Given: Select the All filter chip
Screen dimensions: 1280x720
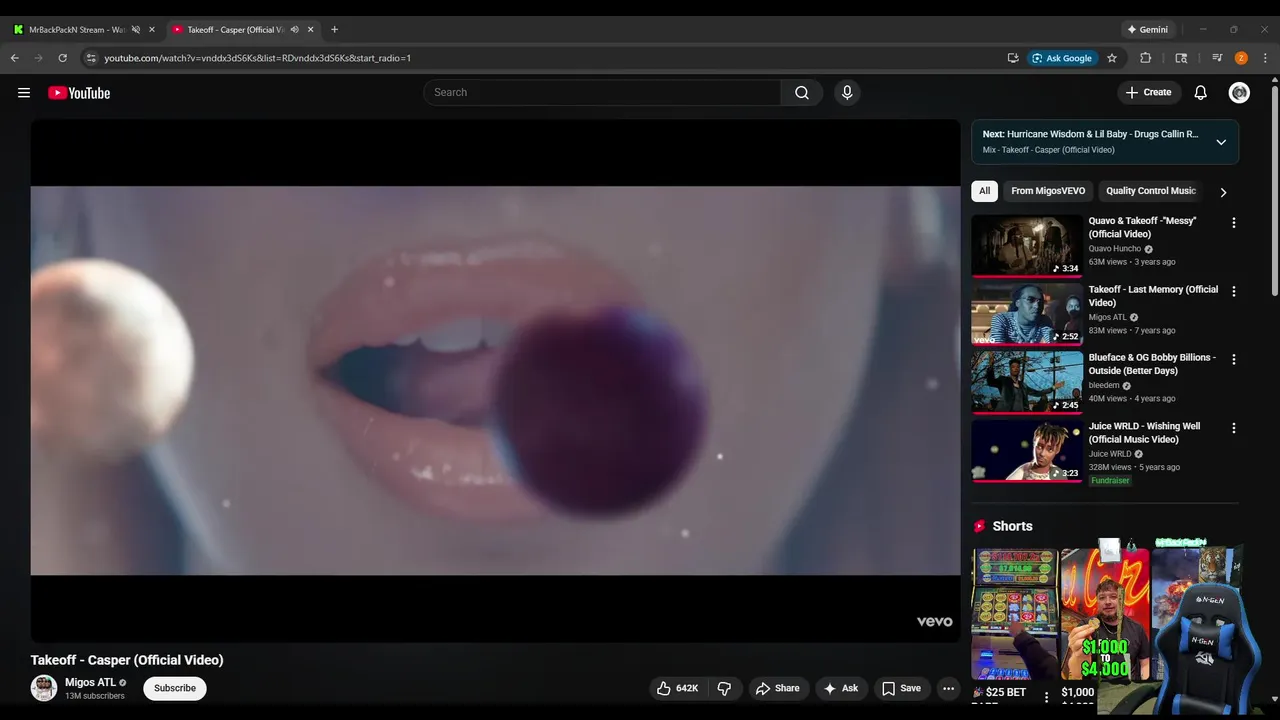Looking at the screenshot, I should point(984,191).
